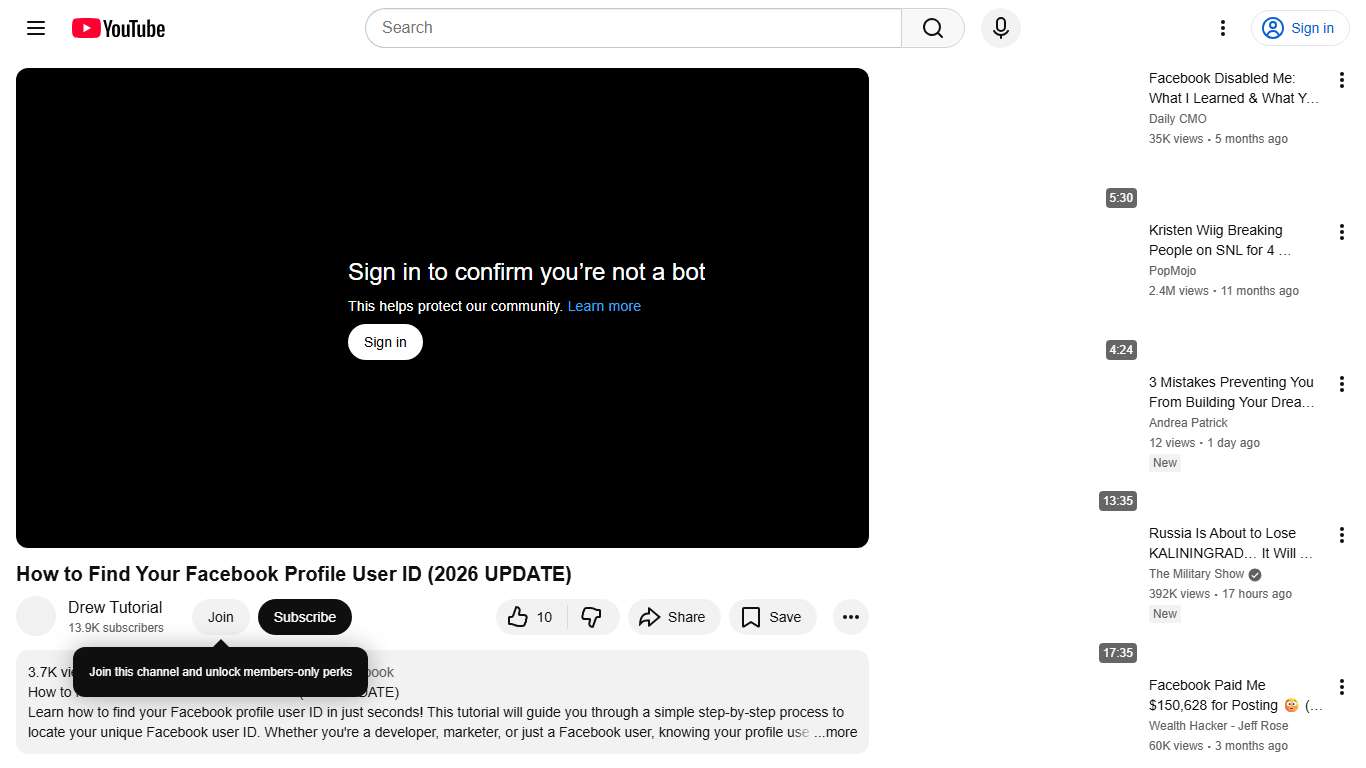1366x768 pixels.
Task: Open options menu for Kristen Wiig video
Action: (1341, 231)
